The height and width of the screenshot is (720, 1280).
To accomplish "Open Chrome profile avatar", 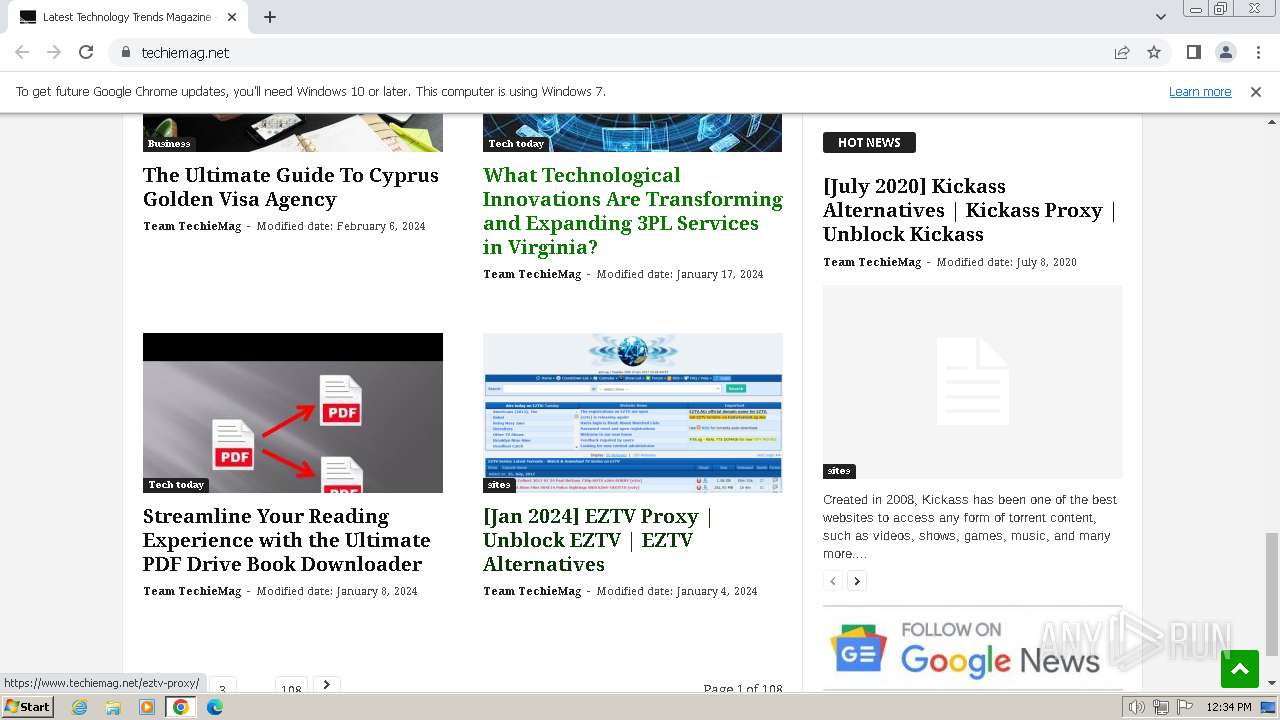I will click(x=1225, y=52).
